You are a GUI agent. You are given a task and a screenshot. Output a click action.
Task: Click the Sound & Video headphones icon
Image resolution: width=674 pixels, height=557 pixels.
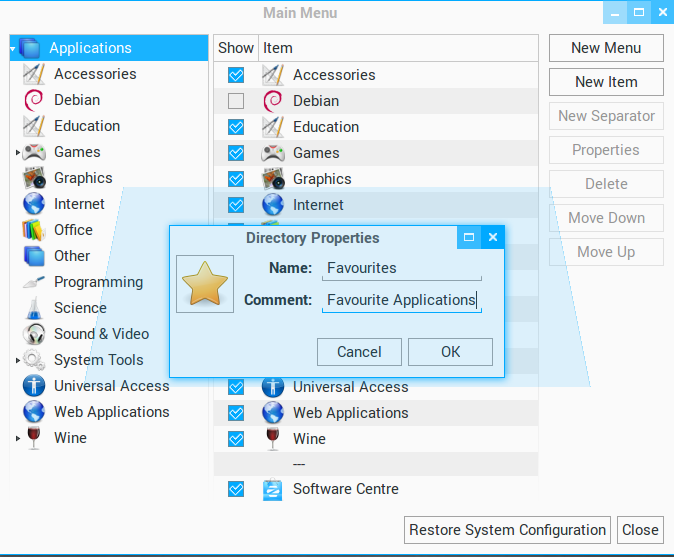[34, 334]
